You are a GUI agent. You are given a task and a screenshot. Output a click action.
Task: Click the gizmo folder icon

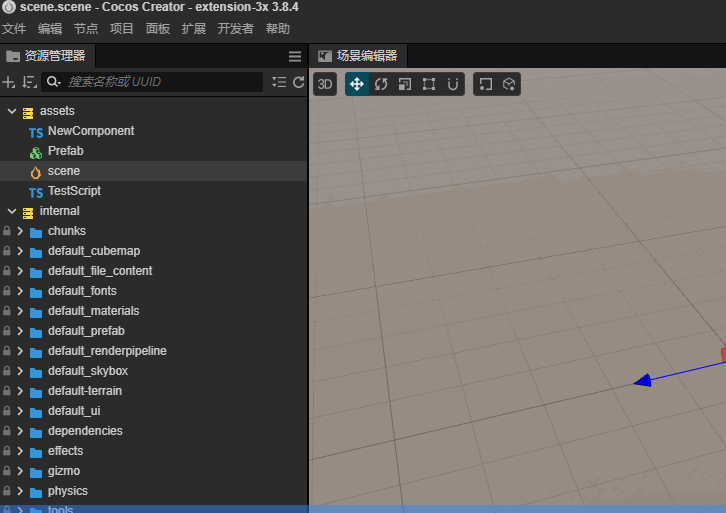pyautogui.click(x=36, y=472)
